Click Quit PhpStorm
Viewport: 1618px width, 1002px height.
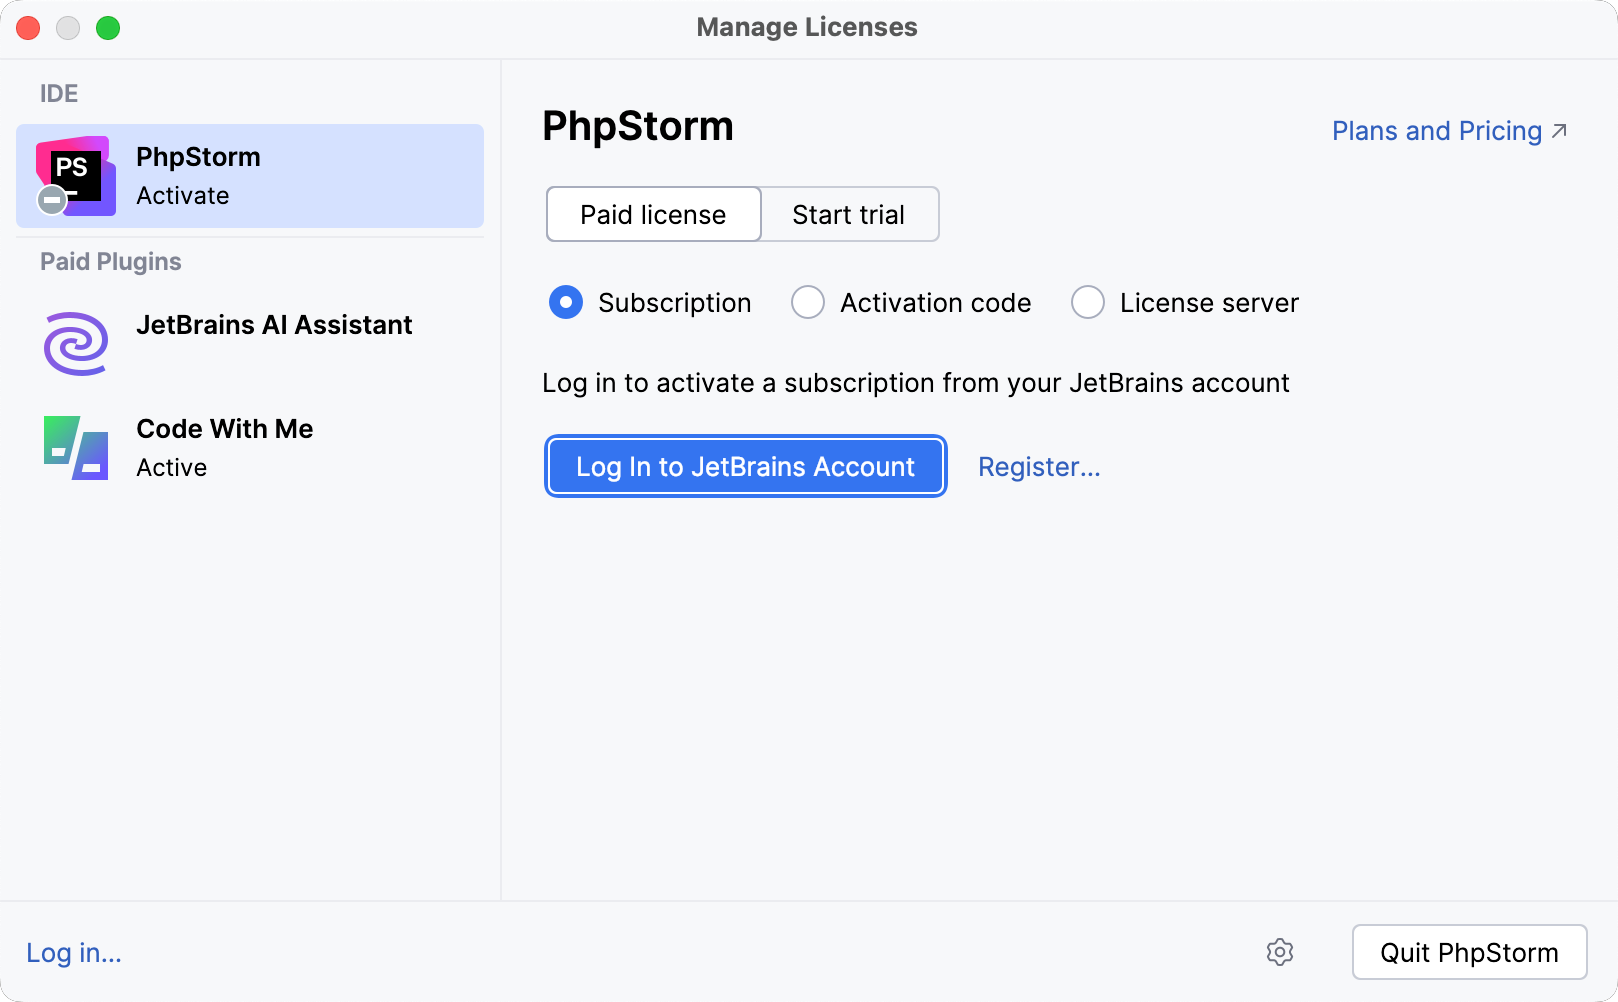tap(1468, 952)
